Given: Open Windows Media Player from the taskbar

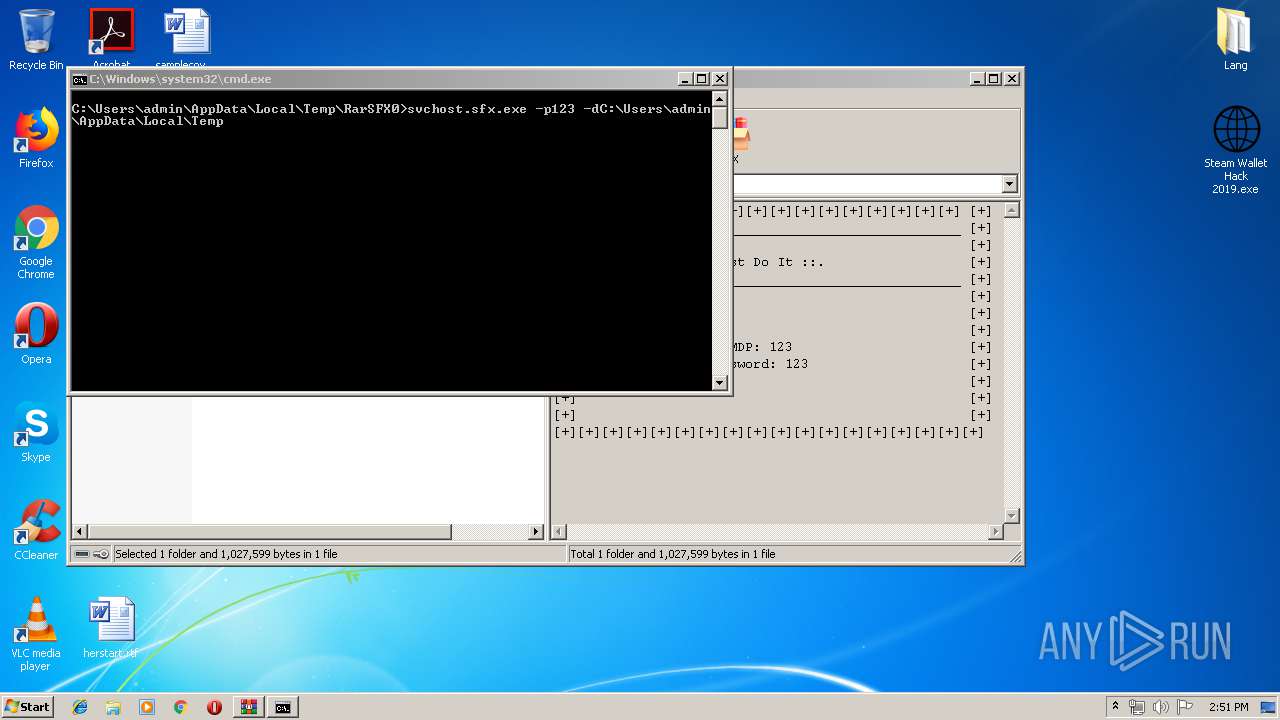Looking at the screenshot, I should point(147,707).
